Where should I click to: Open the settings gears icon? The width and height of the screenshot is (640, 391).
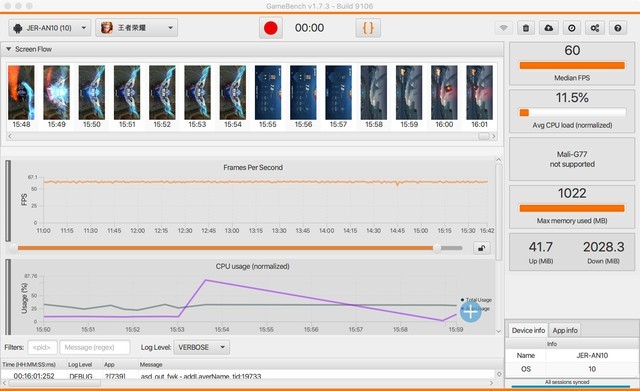(595, 28)
